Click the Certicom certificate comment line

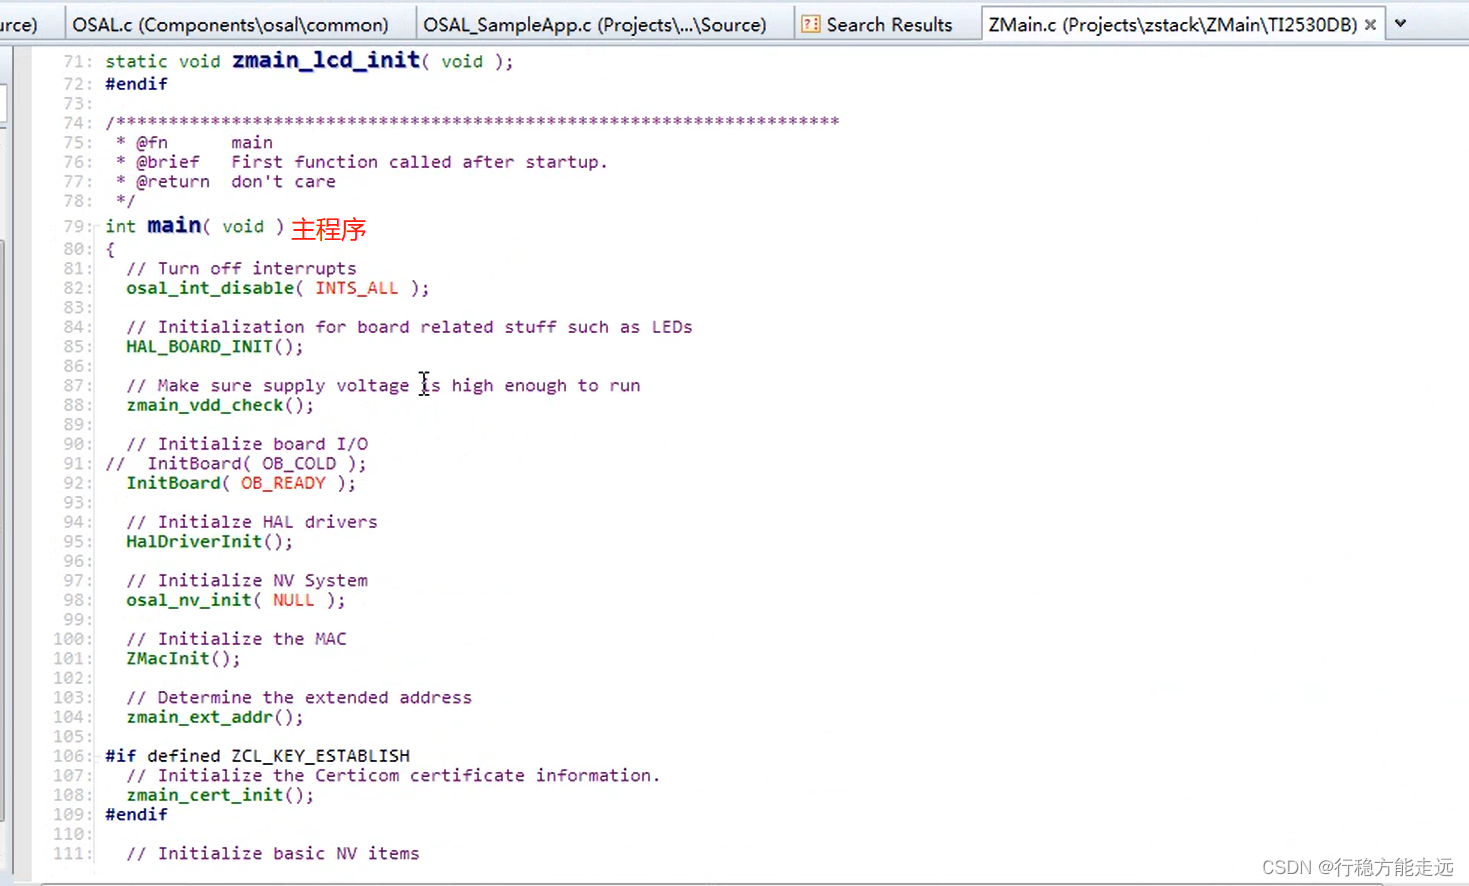[393, 776]
